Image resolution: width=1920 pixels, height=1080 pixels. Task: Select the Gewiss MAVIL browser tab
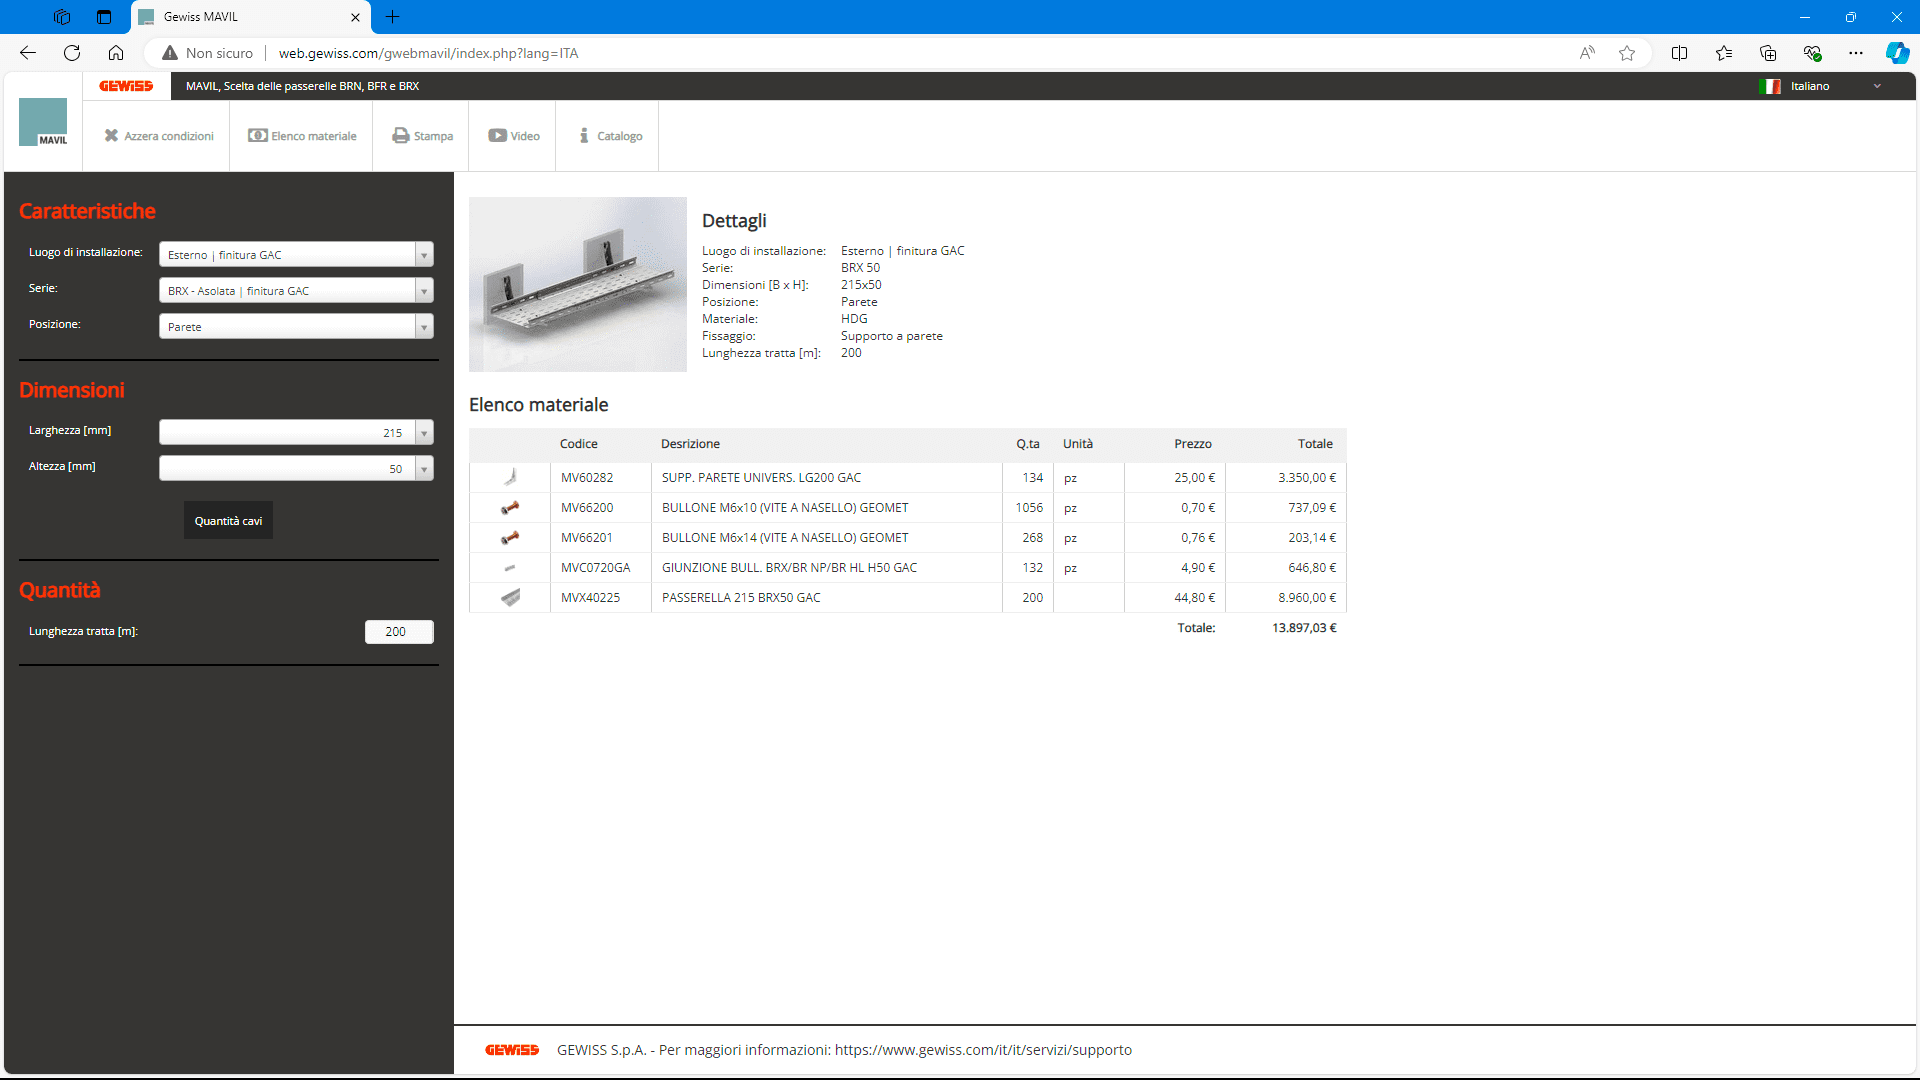click(250, 17)
